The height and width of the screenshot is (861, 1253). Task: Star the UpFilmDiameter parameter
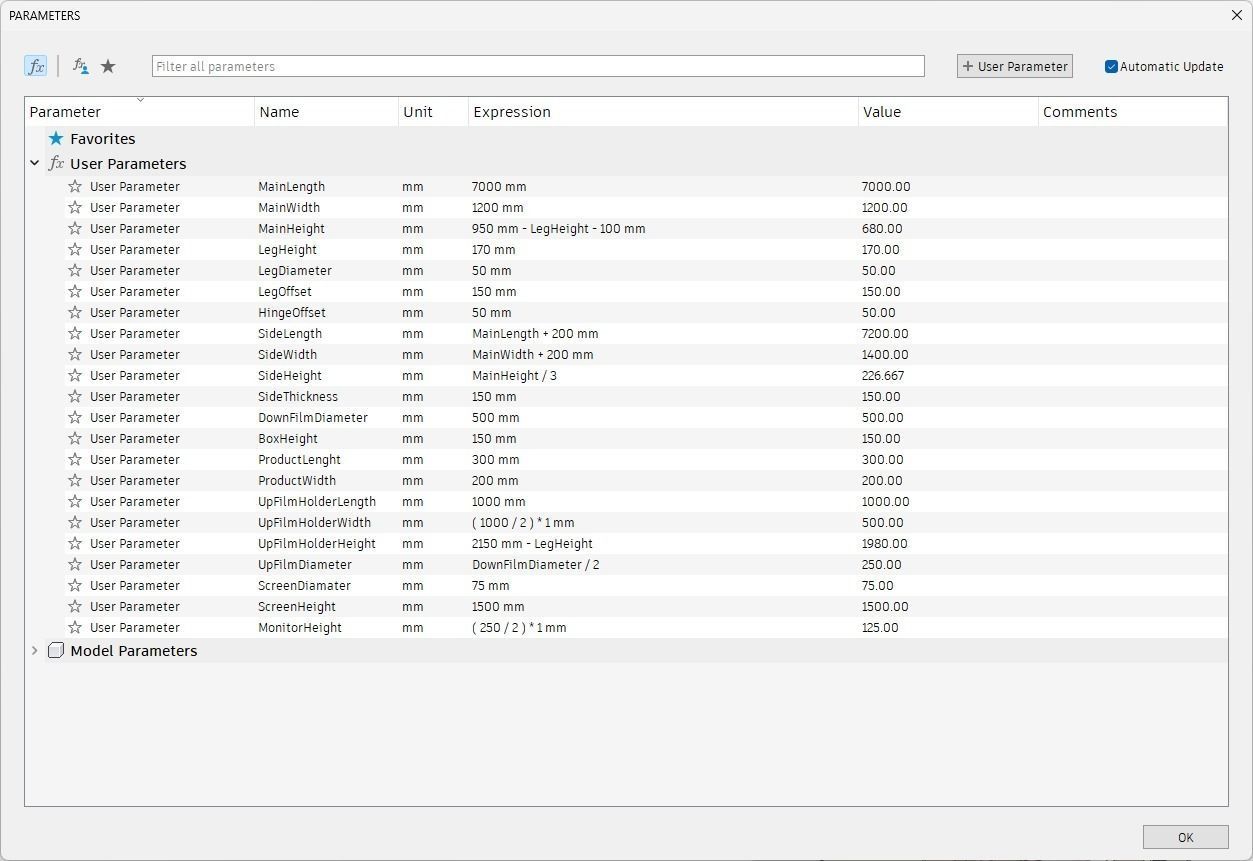pos(75,564)
